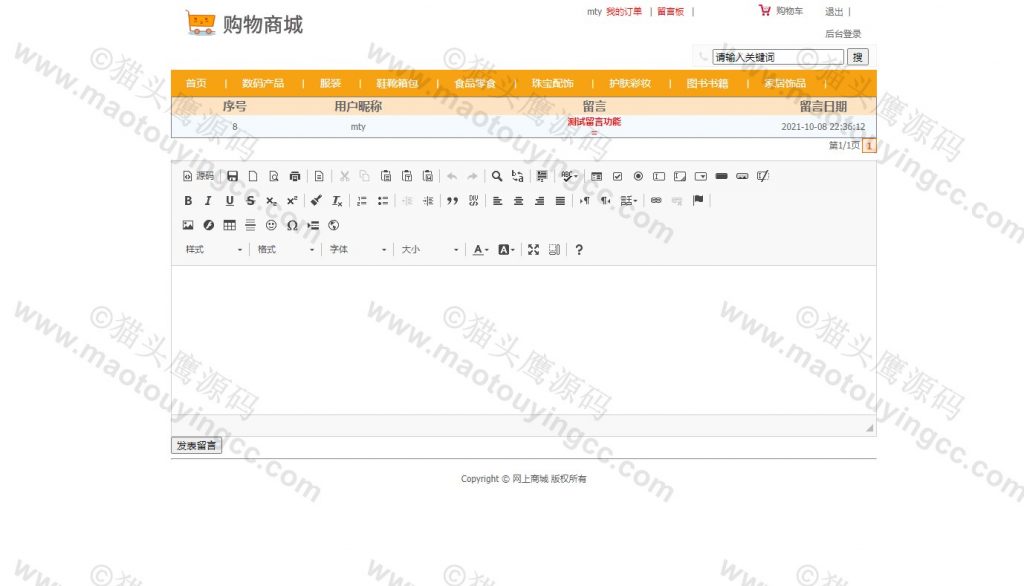Image resolution: width=1024 pixels, height=586 pixels.
Task: Open the text color picker
Action: [481, 250]
